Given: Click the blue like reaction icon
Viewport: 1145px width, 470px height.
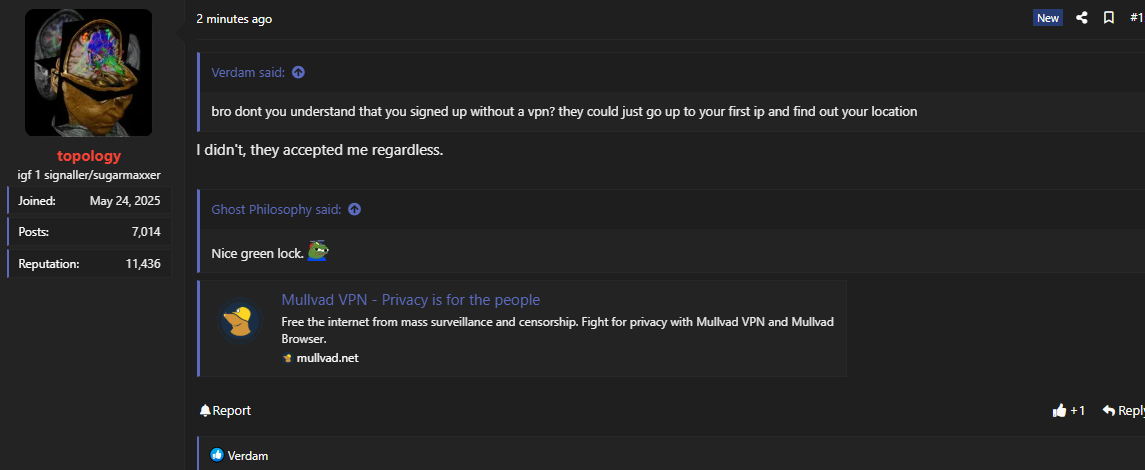Looking at the screenshot, I should [217, 456].
